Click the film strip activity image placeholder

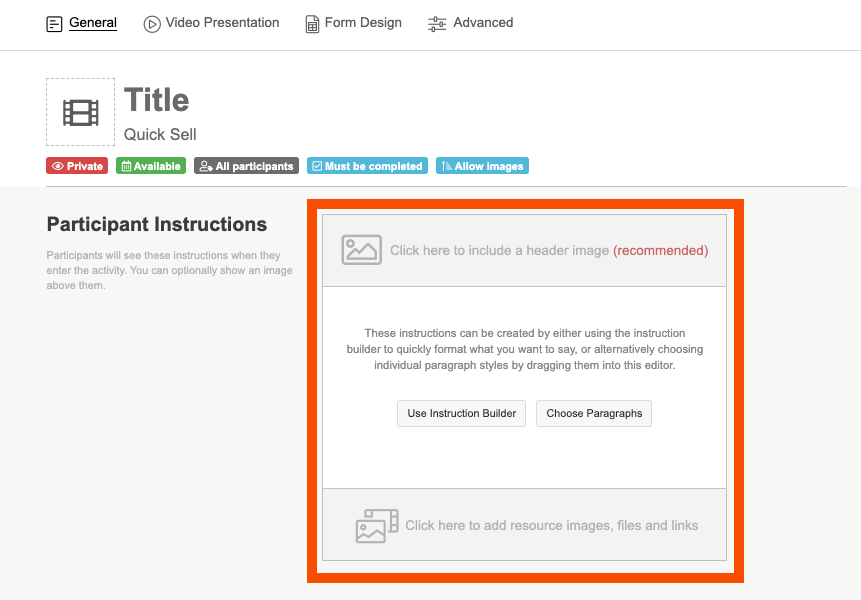point(80,113)
